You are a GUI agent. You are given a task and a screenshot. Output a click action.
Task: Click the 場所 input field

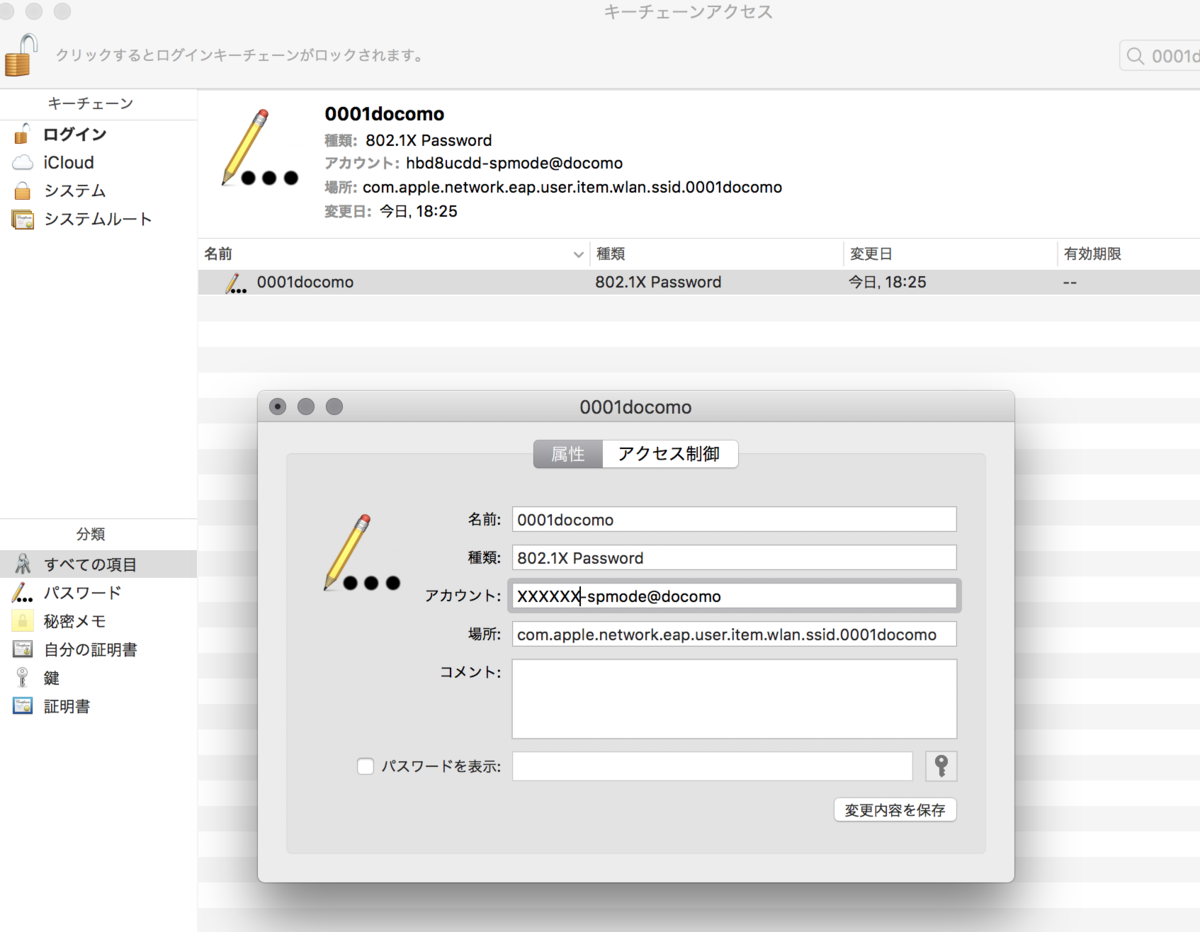point(734,634)
